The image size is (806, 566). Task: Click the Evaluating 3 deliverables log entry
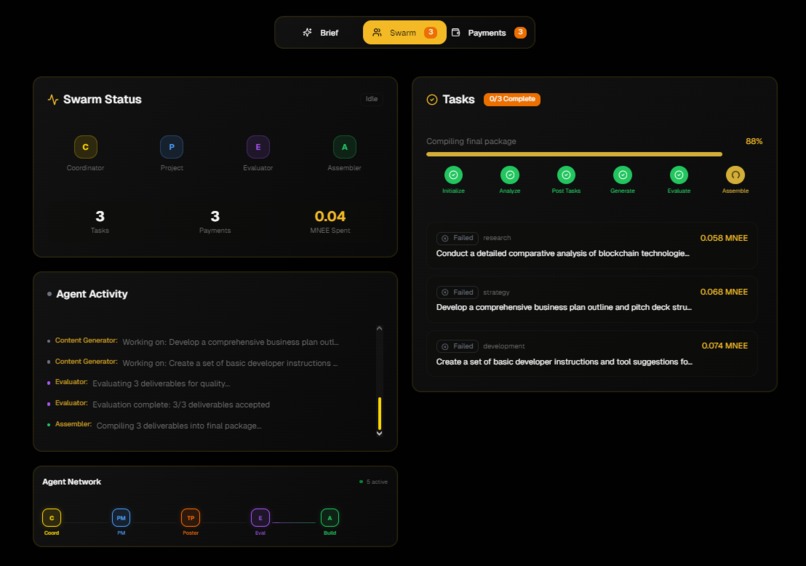point(139,383)
